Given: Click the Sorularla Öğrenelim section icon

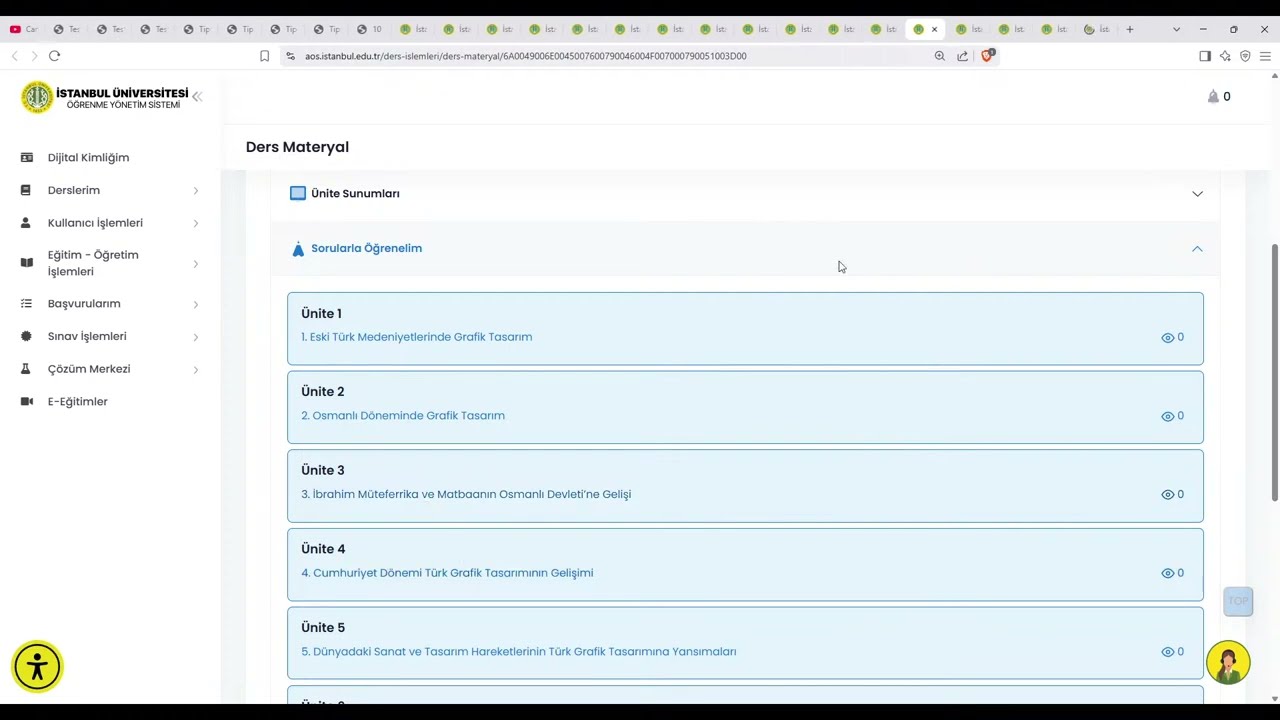Looking at the screenshot, I should (298, 248).
